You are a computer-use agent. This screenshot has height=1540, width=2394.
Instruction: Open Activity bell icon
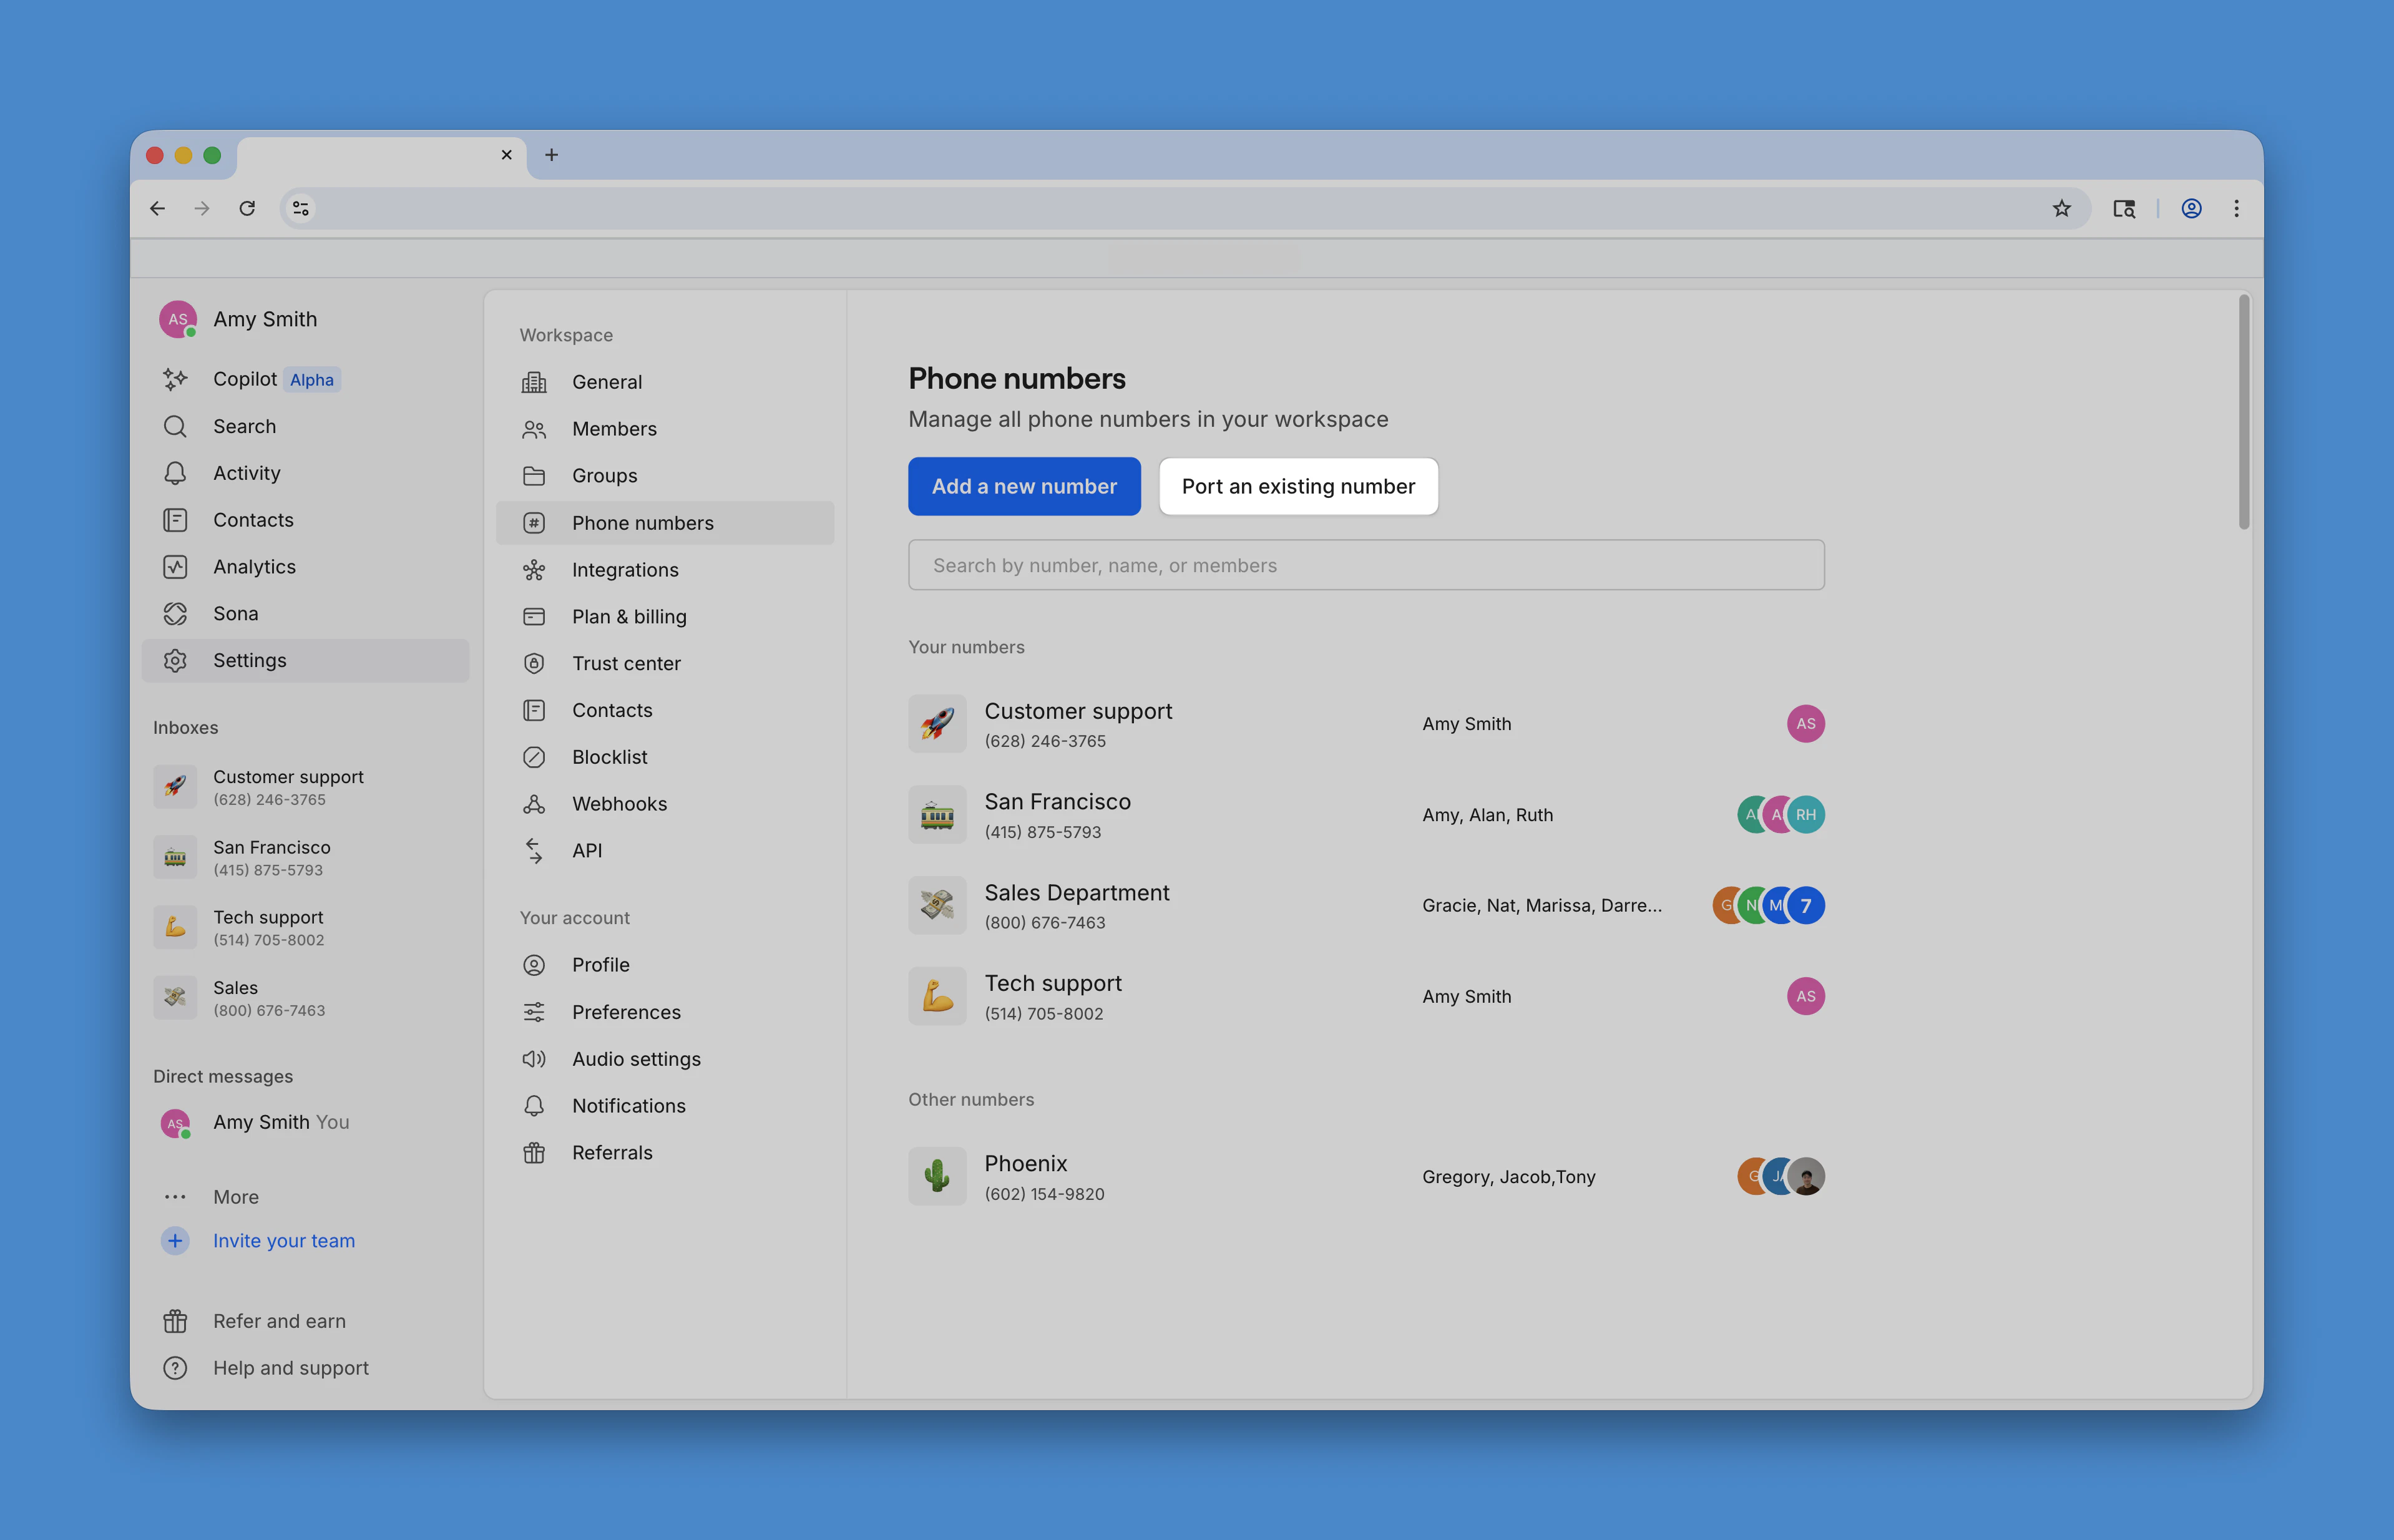pos(175,473)
